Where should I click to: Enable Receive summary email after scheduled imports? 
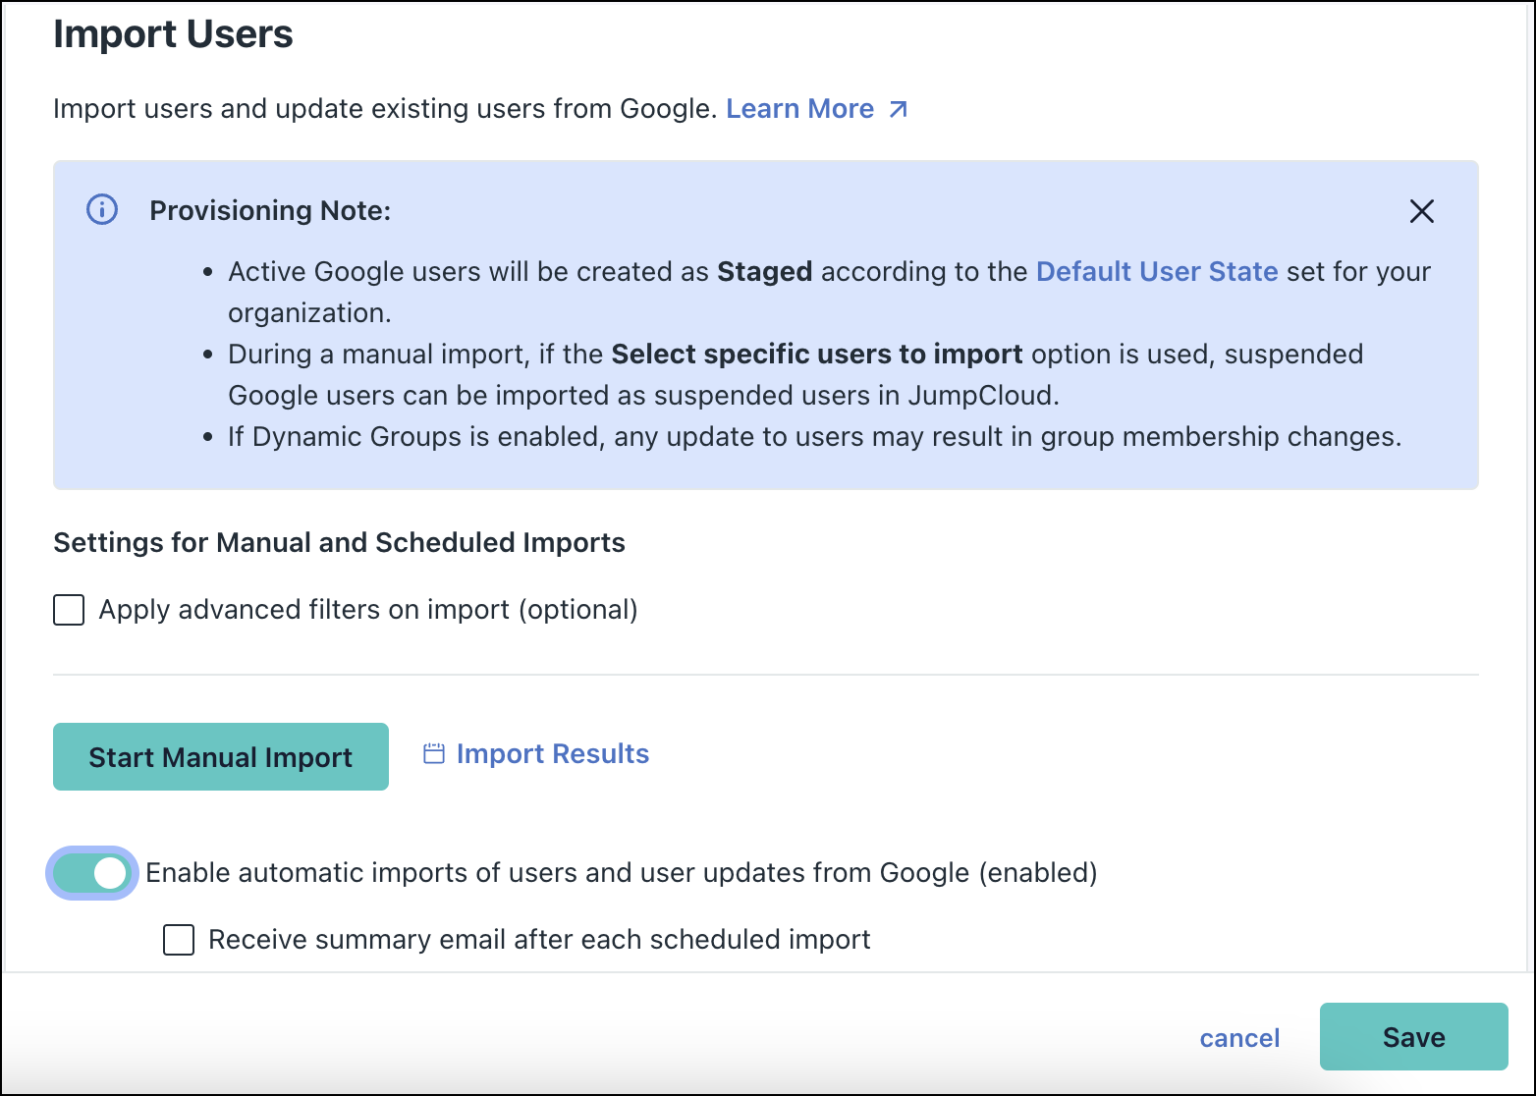click(x=178, y=940)
